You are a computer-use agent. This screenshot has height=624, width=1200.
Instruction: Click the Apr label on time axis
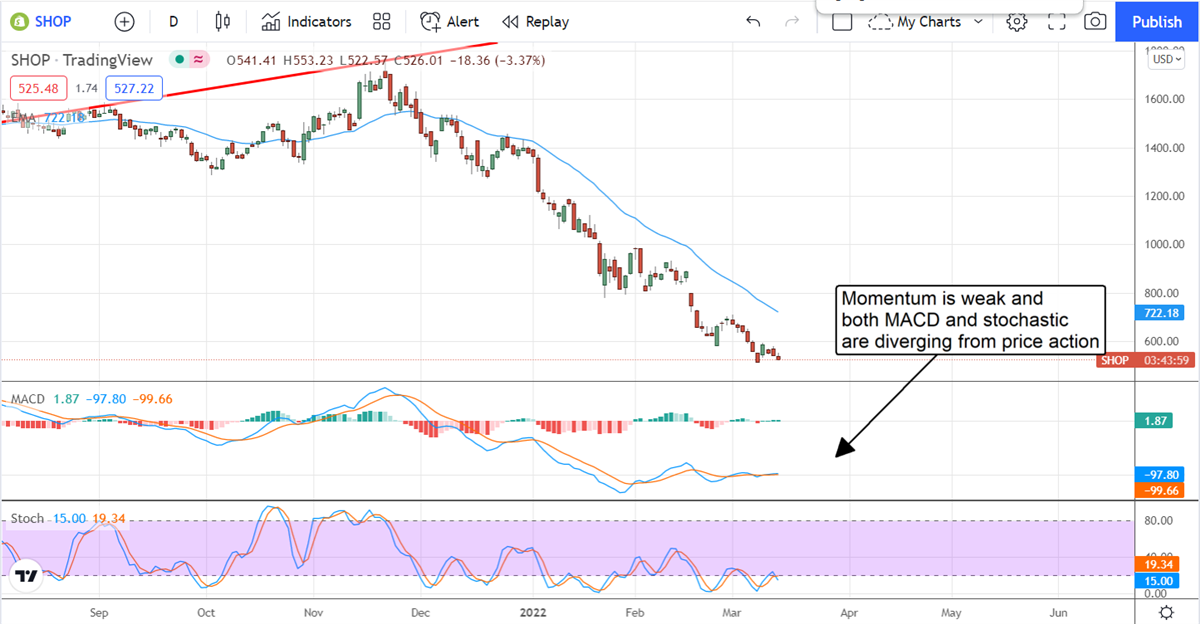point(848,612)
